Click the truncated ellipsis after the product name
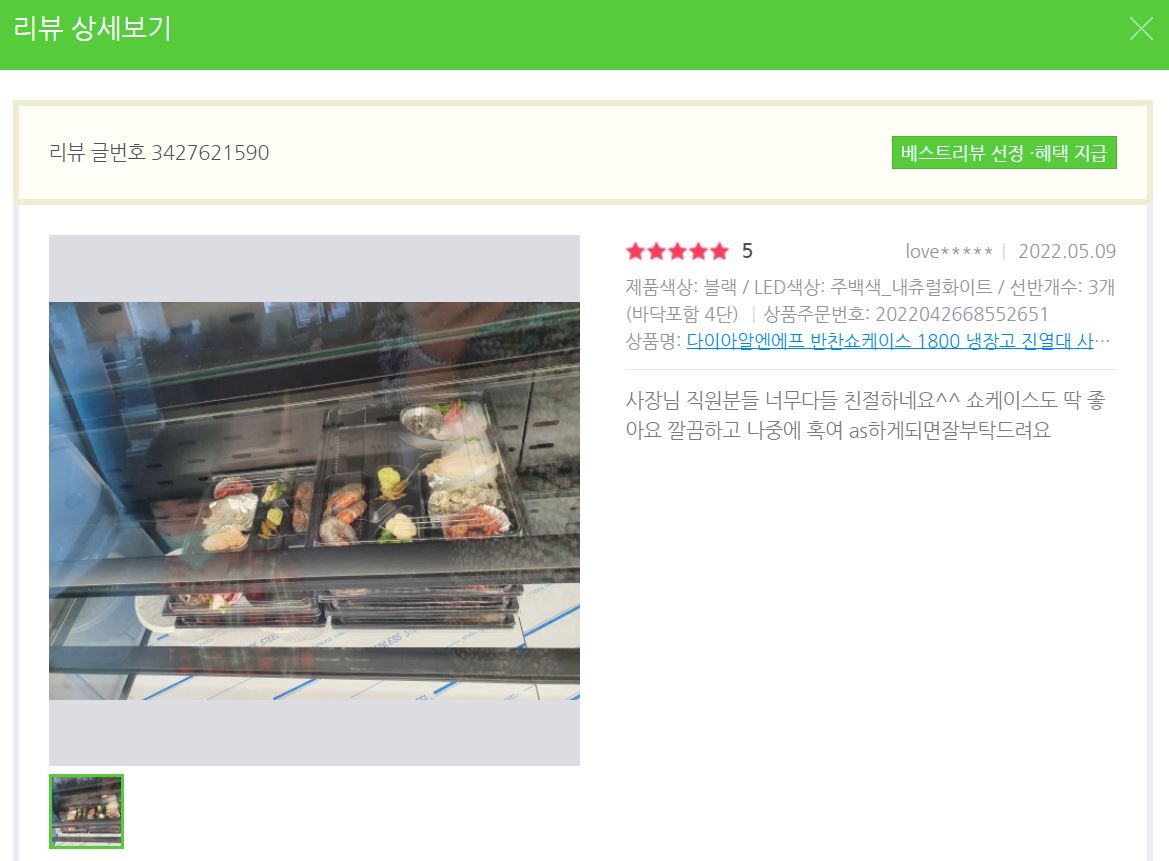The width and height of the screenshot is (1169, 861). click(1103, 342)
